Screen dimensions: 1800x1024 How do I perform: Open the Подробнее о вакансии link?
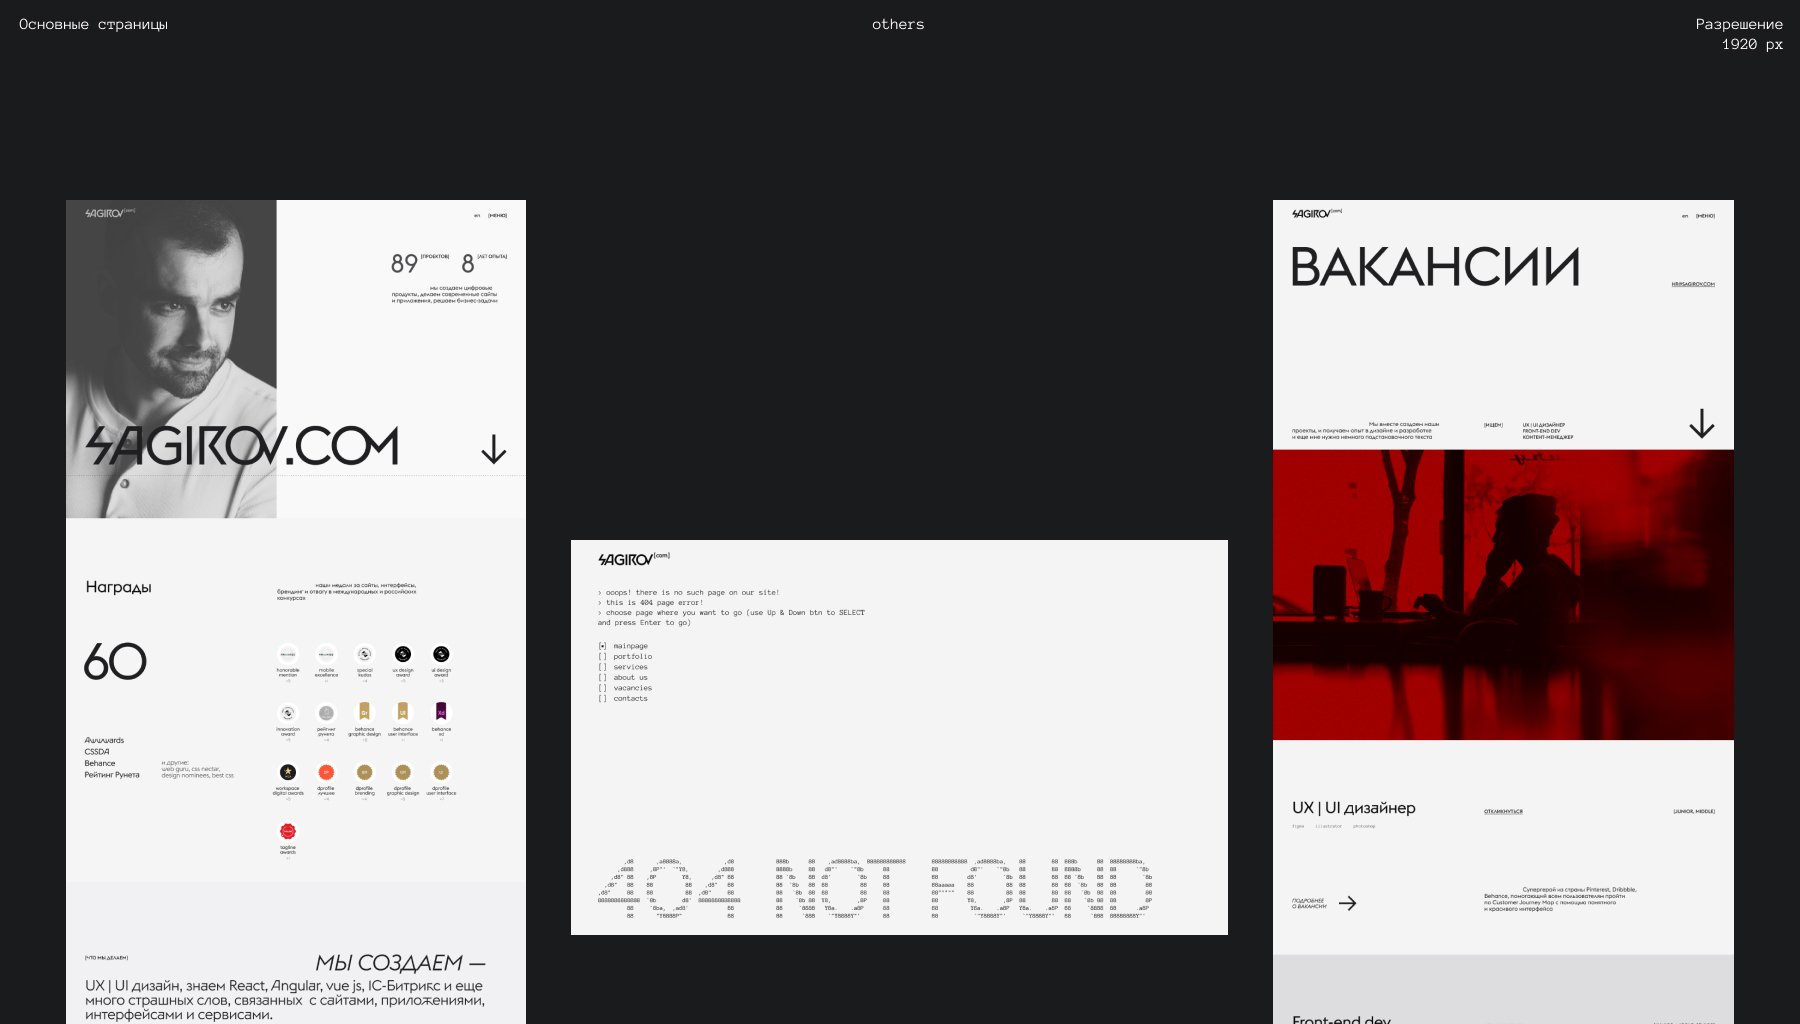point(1309,903)
